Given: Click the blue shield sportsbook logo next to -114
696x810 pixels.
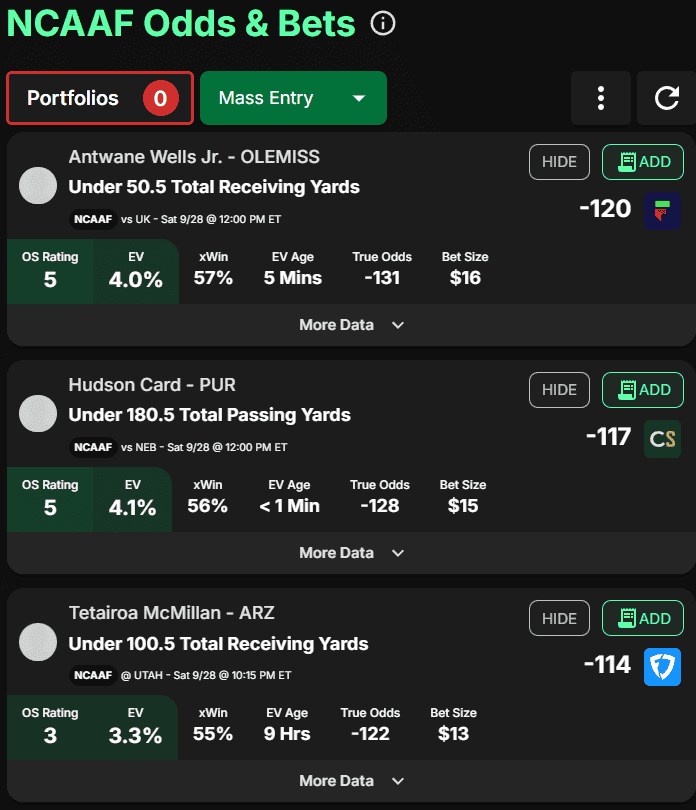Looking at the screenshot, I should [662, 666].
